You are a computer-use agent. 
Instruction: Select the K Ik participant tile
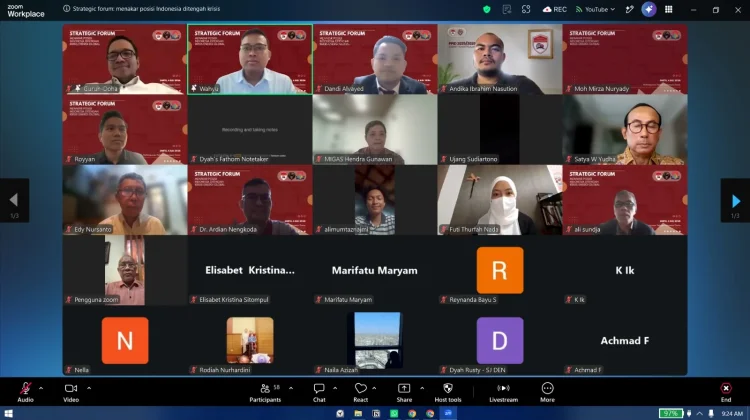coord(625,270)
